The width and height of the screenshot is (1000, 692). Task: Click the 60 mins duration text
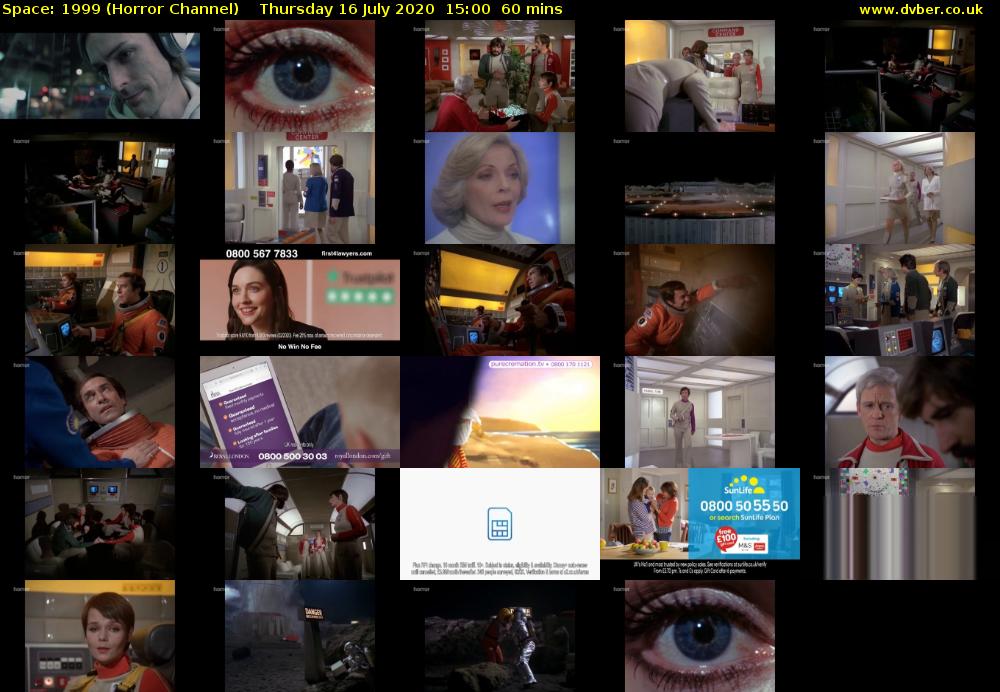[x=532, y=9]
